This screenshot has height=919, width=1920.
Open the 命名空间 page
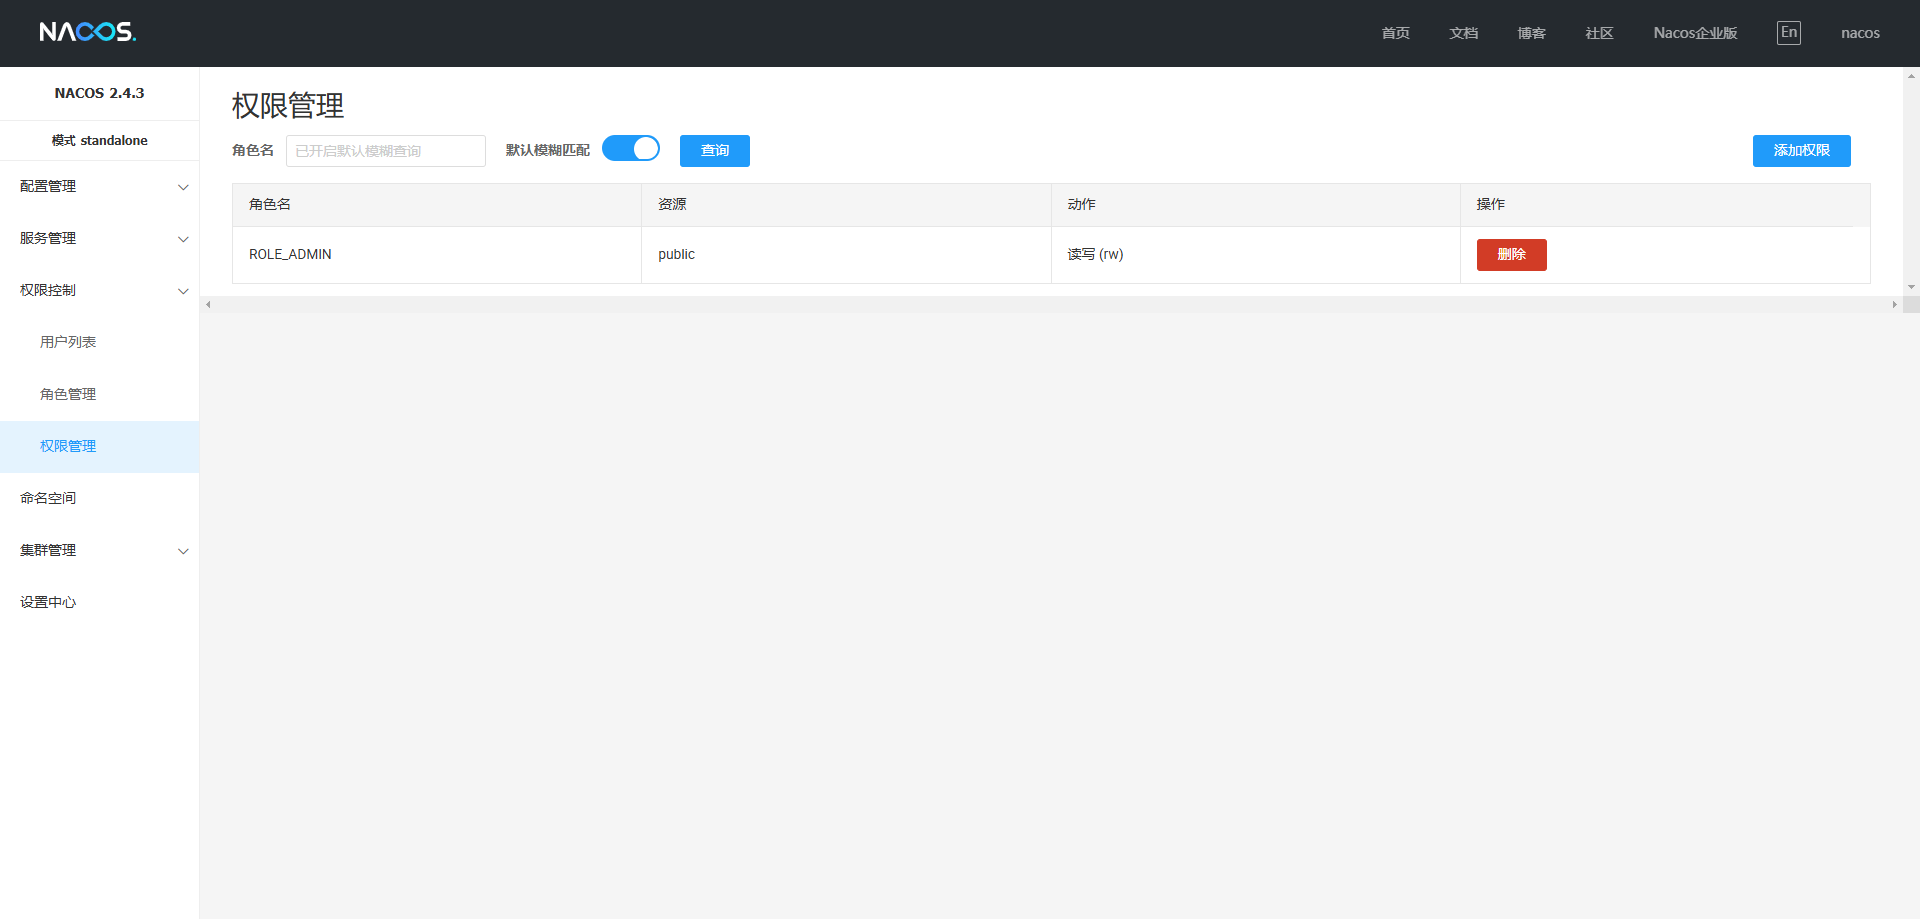[x=99, y=499]
